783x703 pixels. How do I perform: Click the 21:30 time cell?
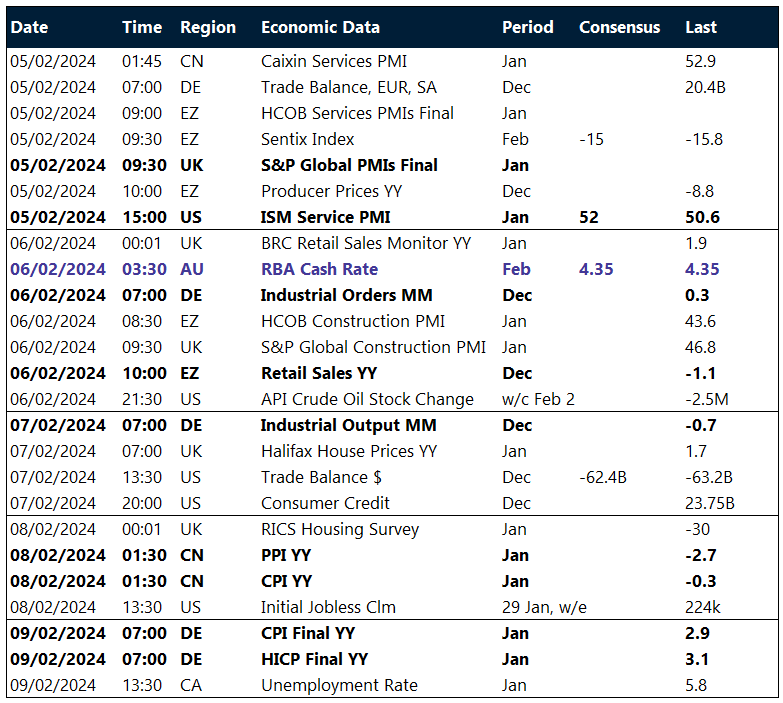(142, 399)
